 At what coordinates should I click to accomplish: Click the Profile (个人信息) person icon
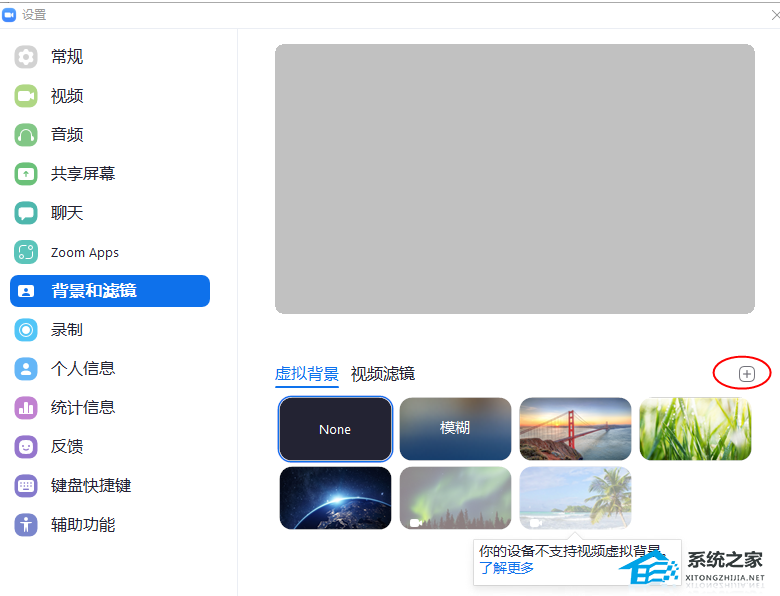(x=26, y=369)
